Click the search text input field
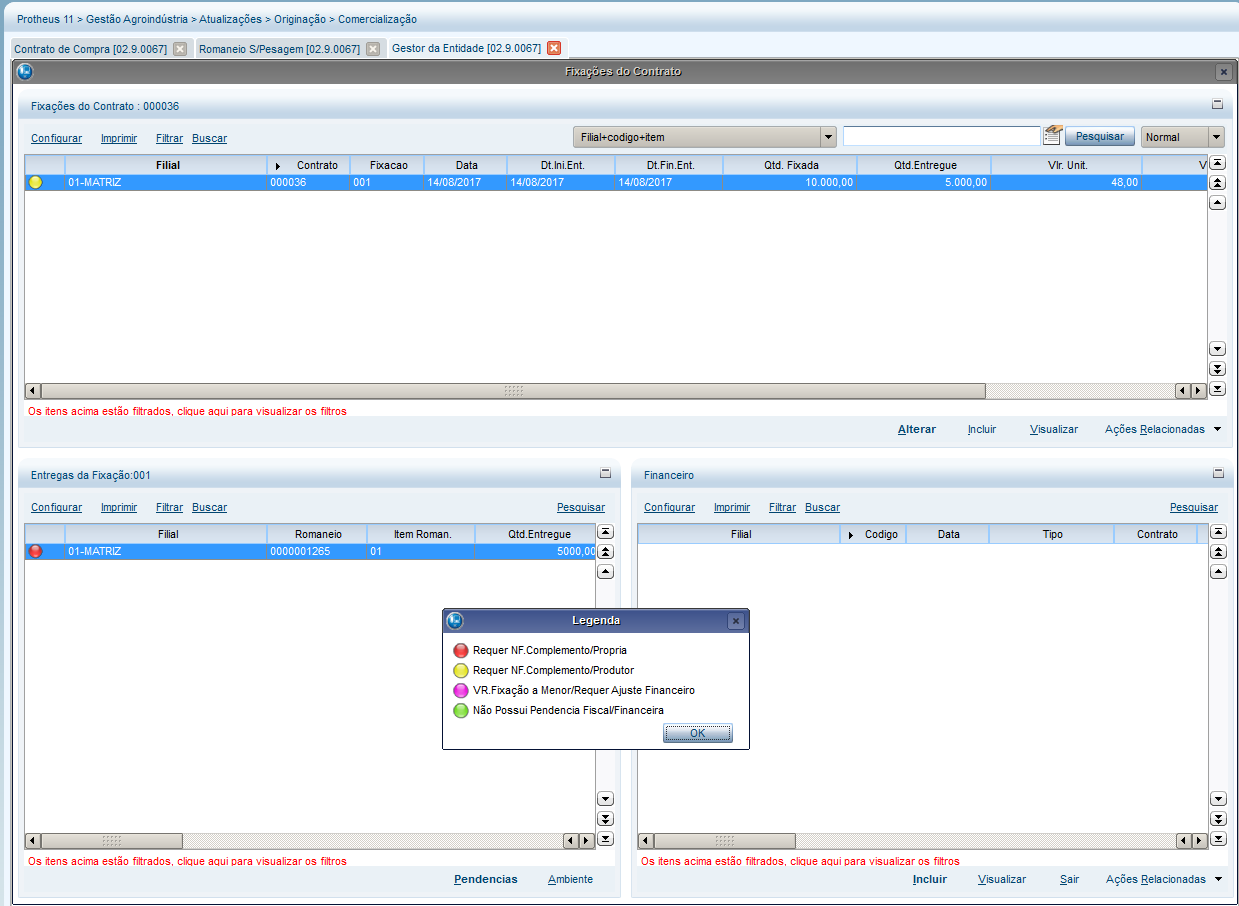 pyautogui.click(x=942, y=137)
